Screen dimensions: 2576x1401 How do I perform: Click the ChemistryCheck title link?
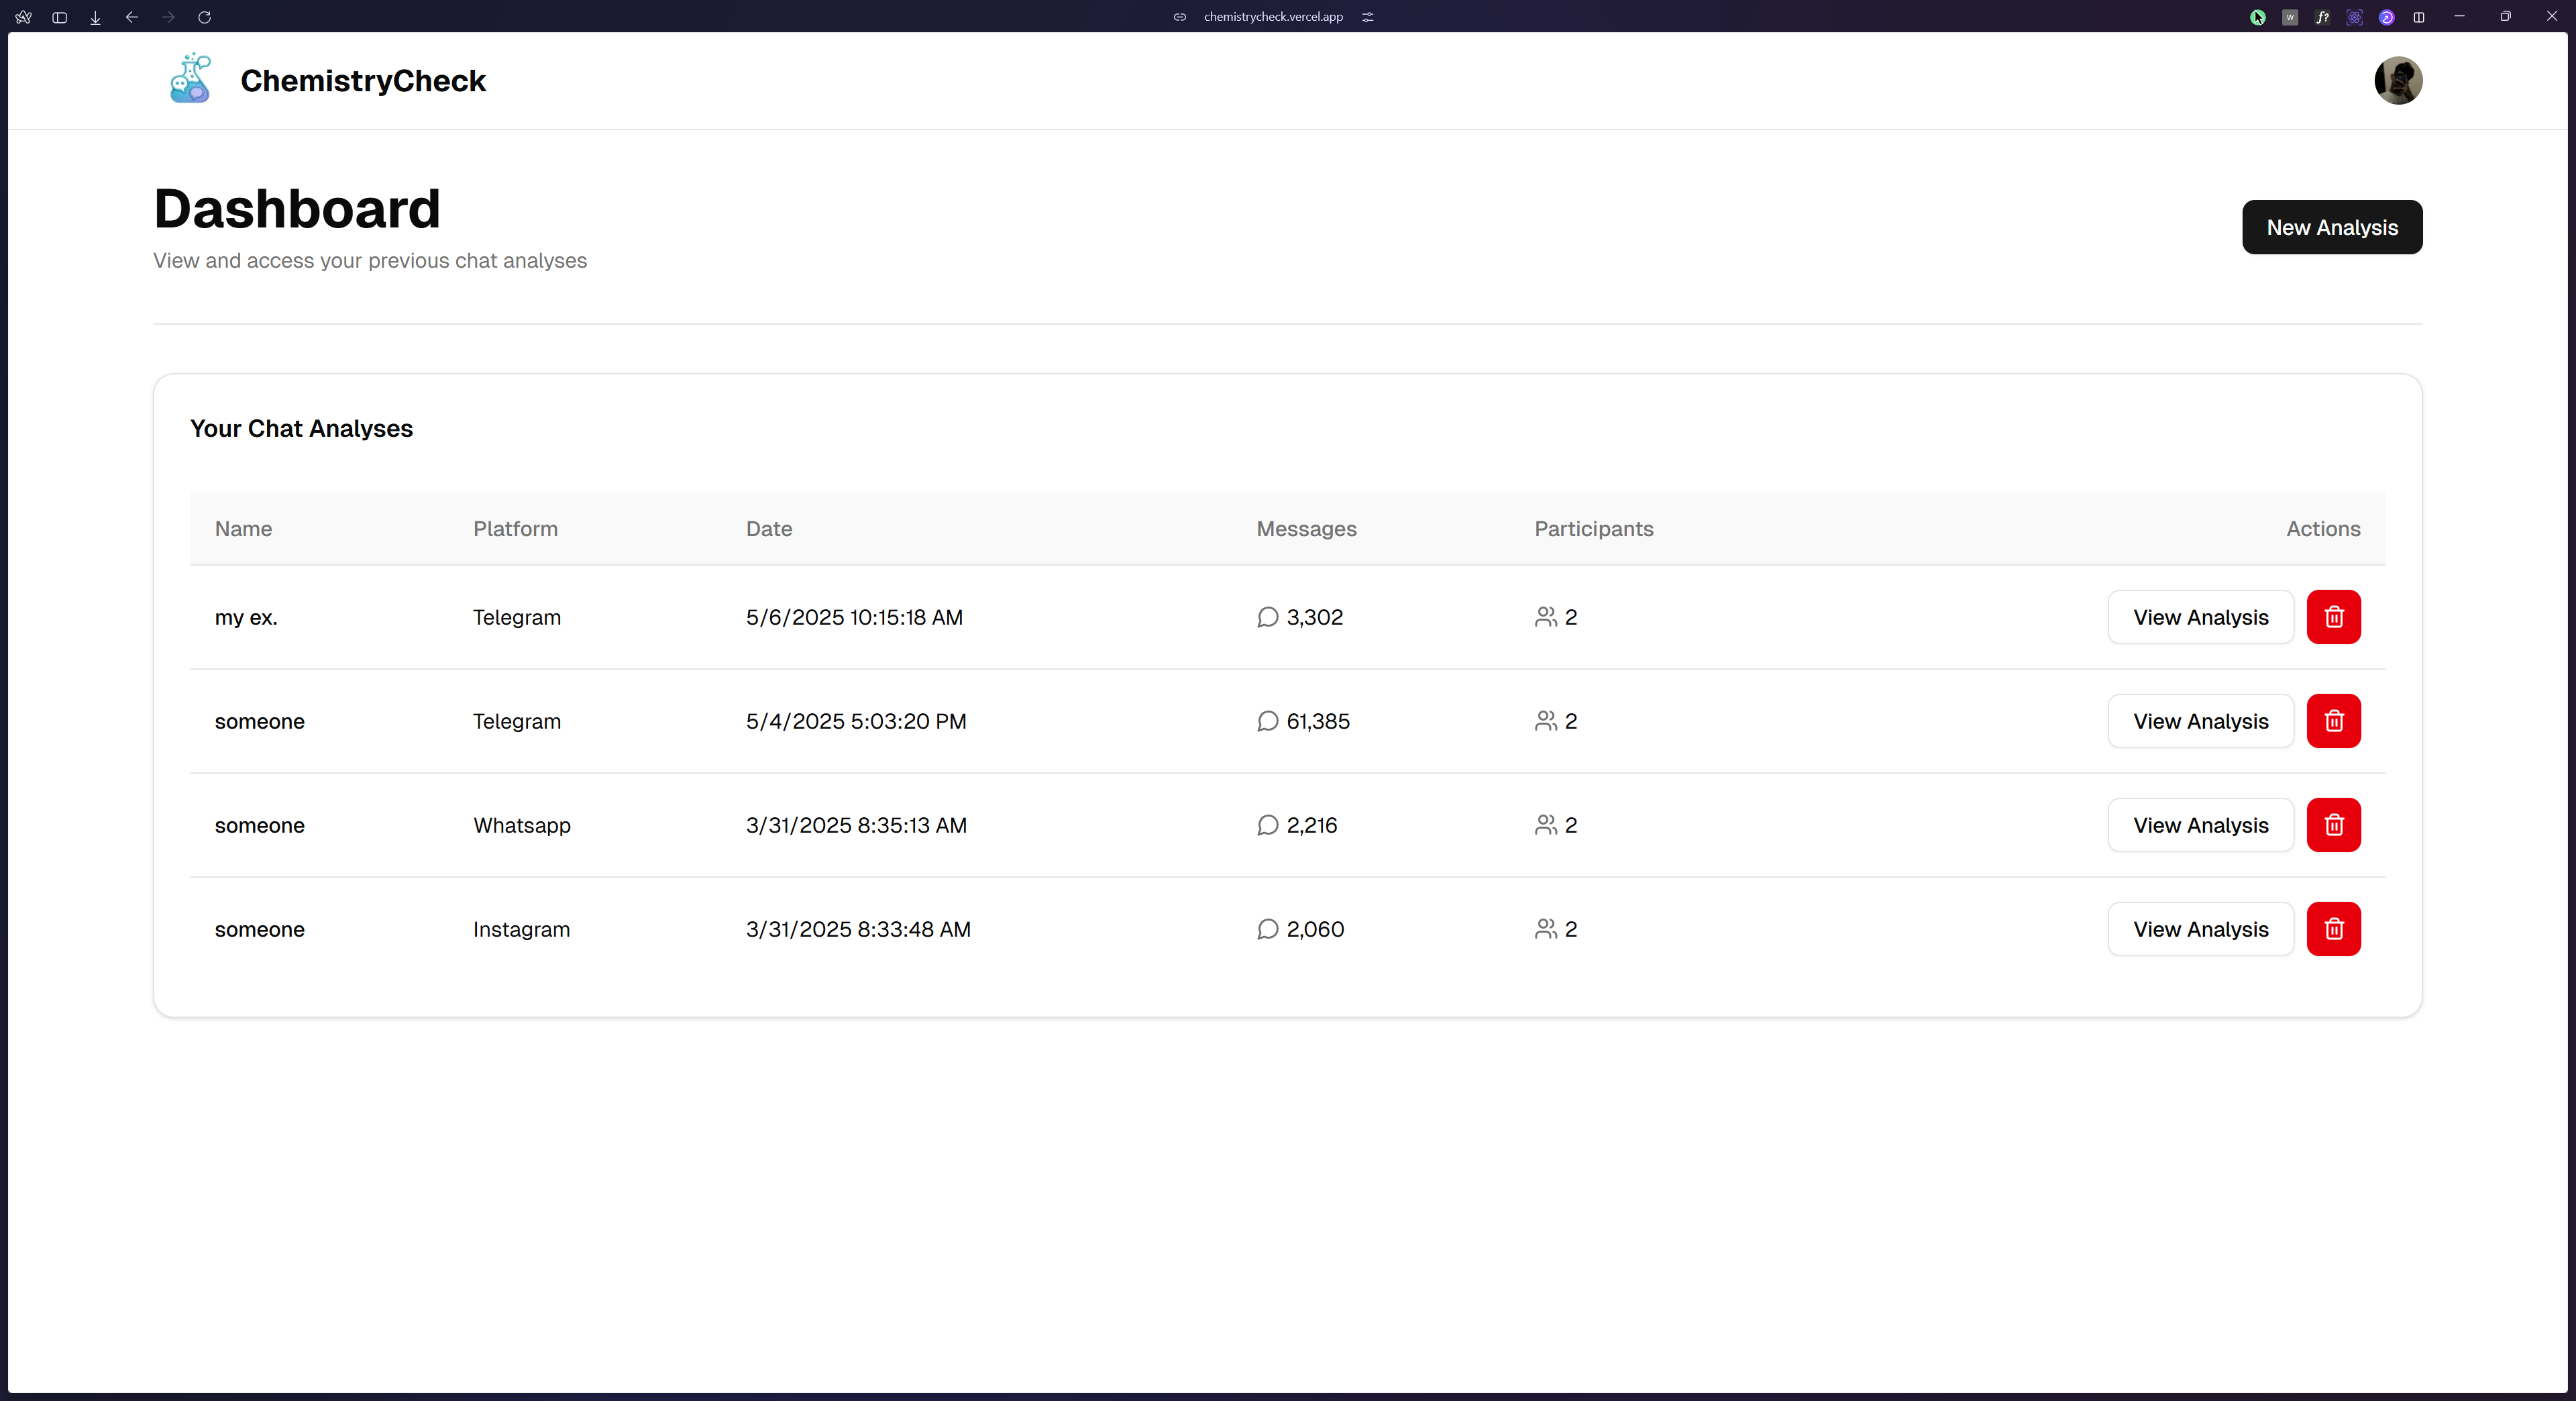[x=363, y=80]
